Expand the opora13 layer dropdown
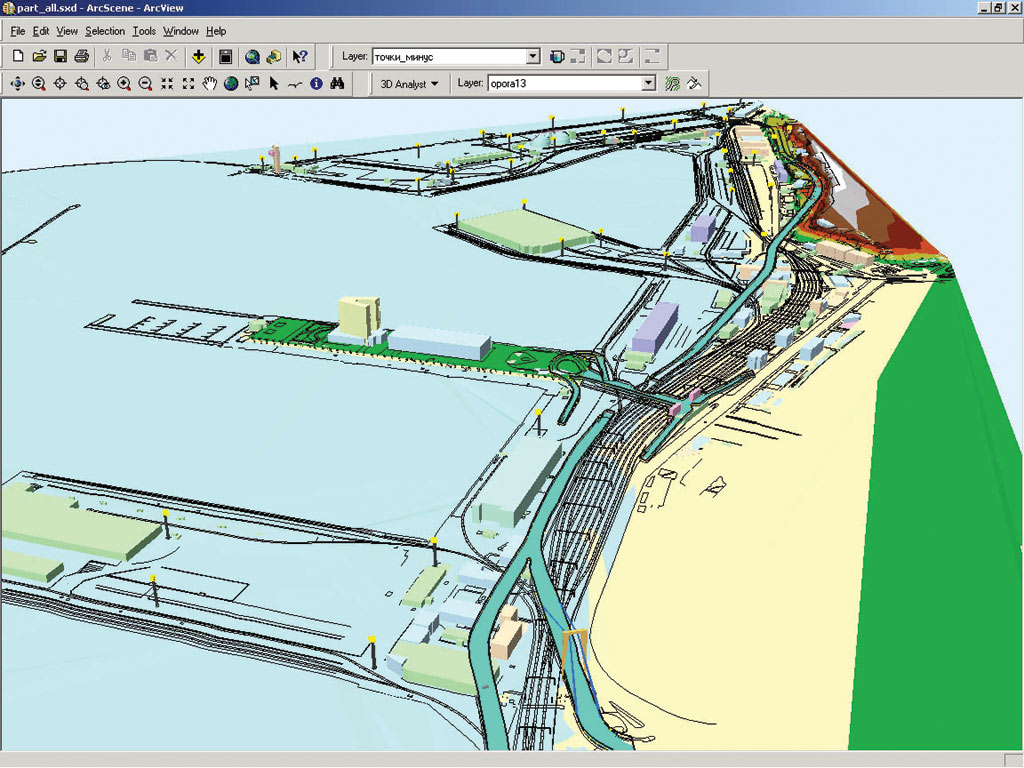The image size is (1024, 768). click(x=649, y=84)
